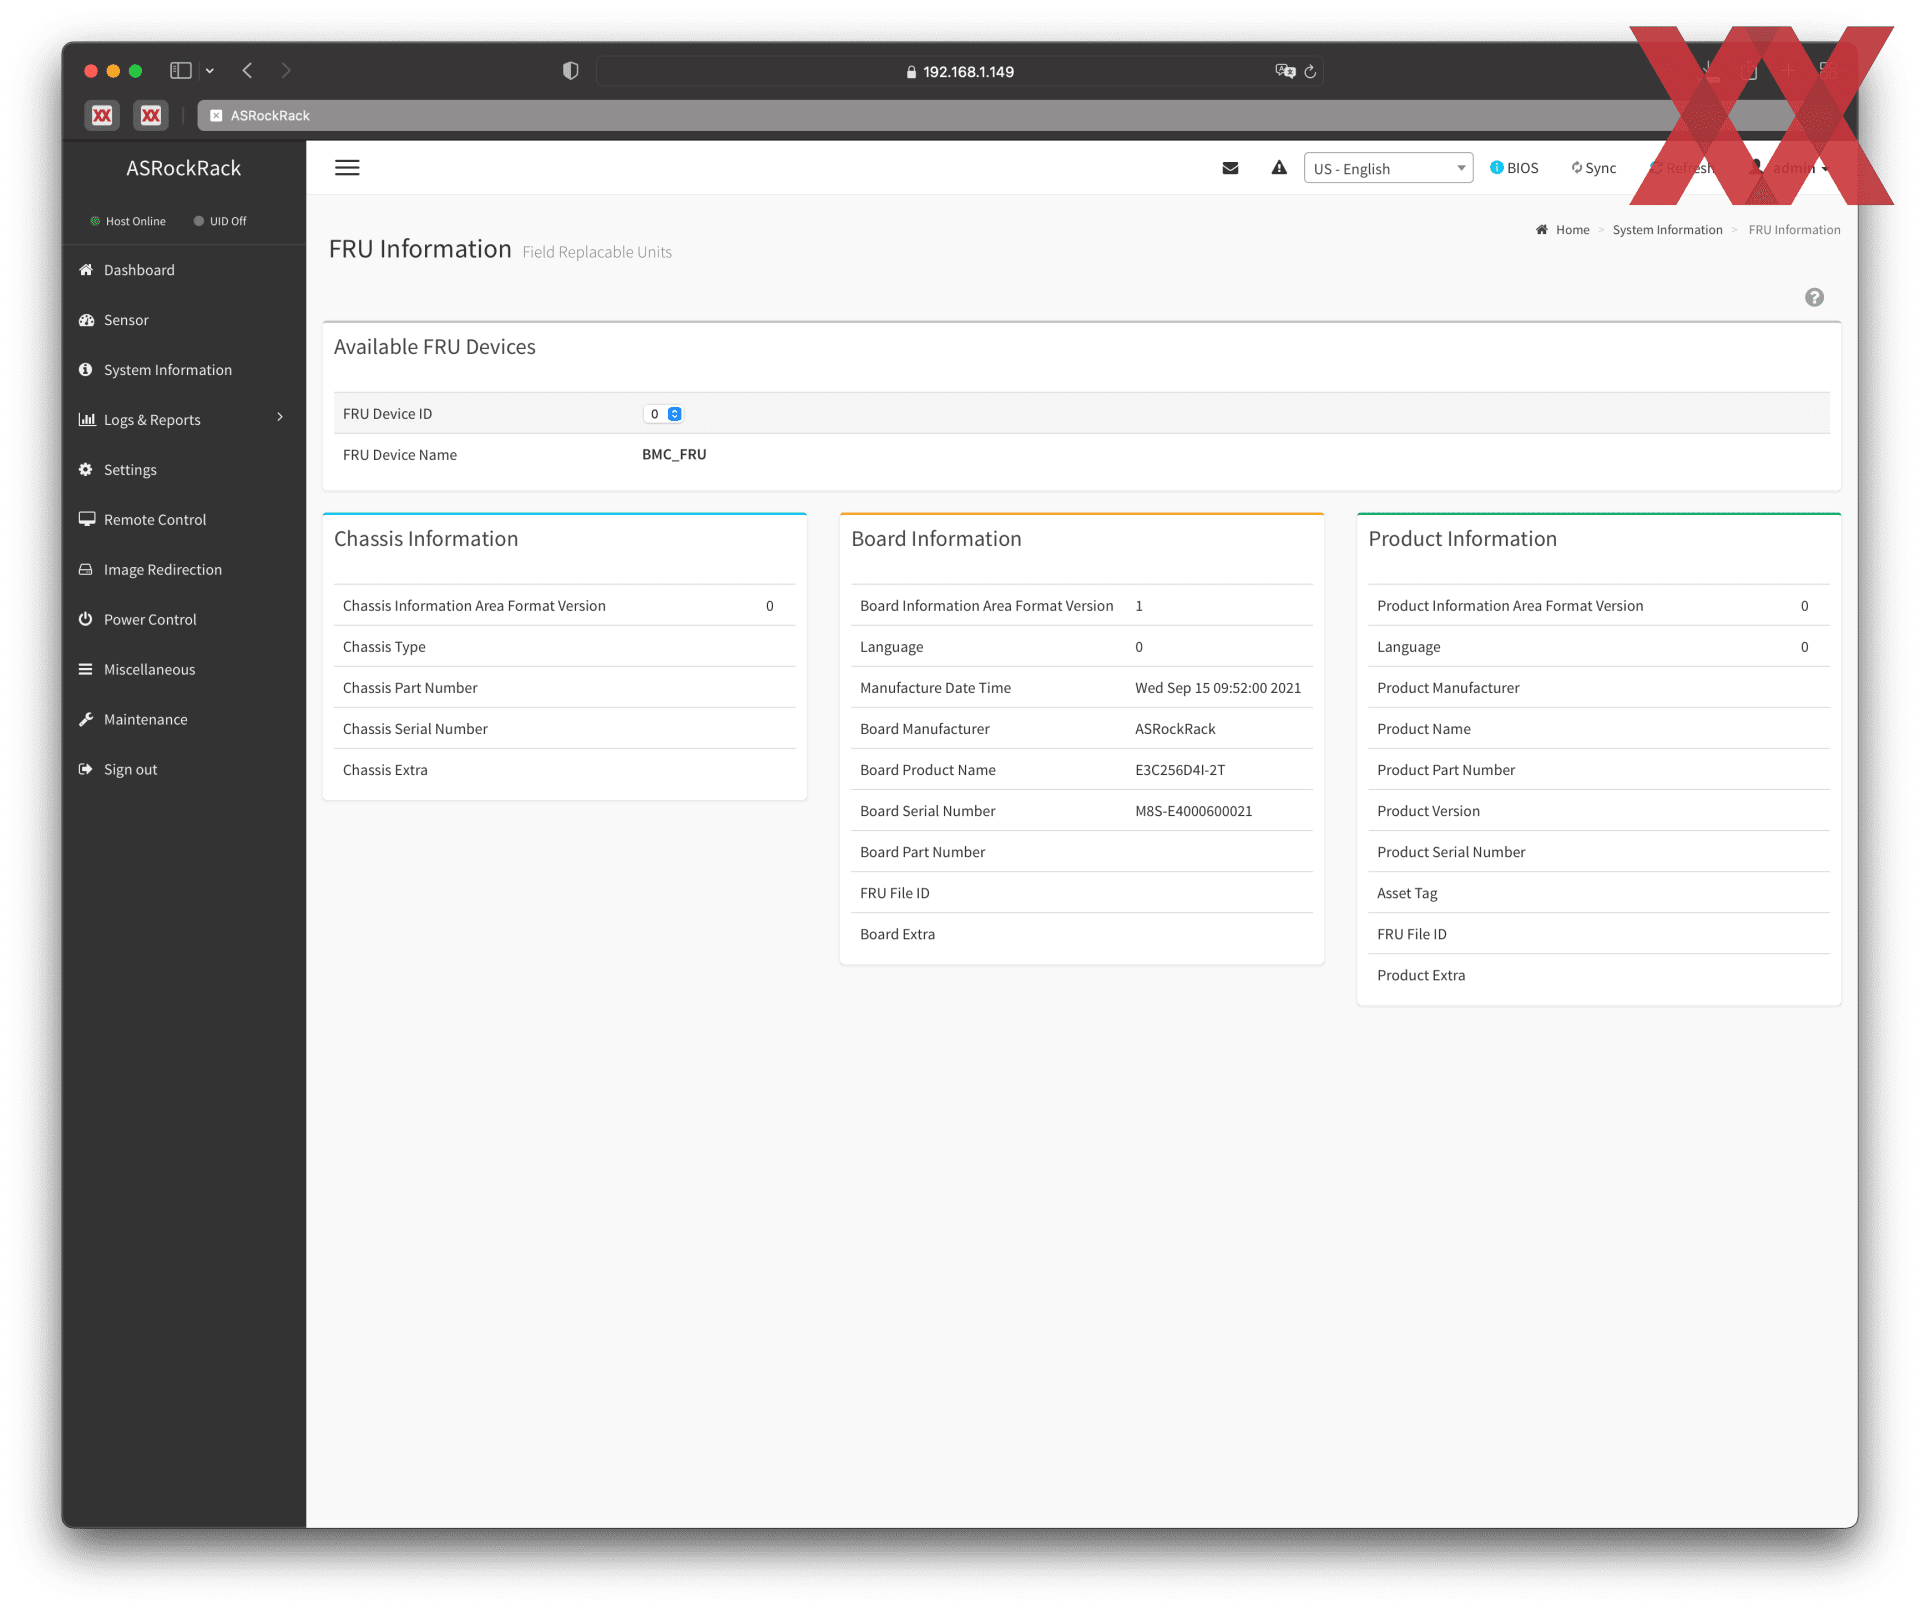Click the first pinned tab icon

(x=102, y=116)
